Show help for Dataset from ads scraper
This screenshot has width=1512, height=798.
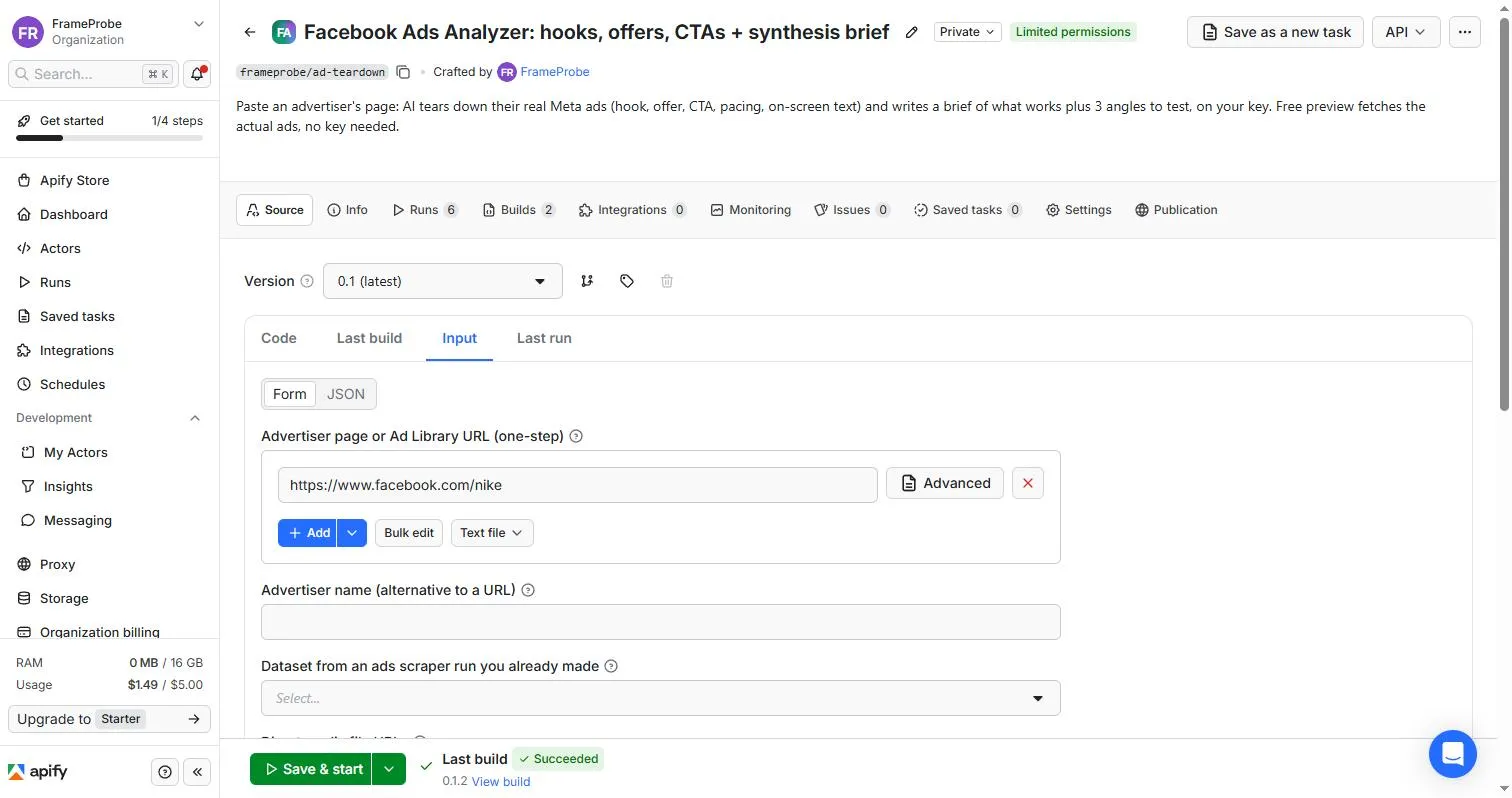[611, 666]
